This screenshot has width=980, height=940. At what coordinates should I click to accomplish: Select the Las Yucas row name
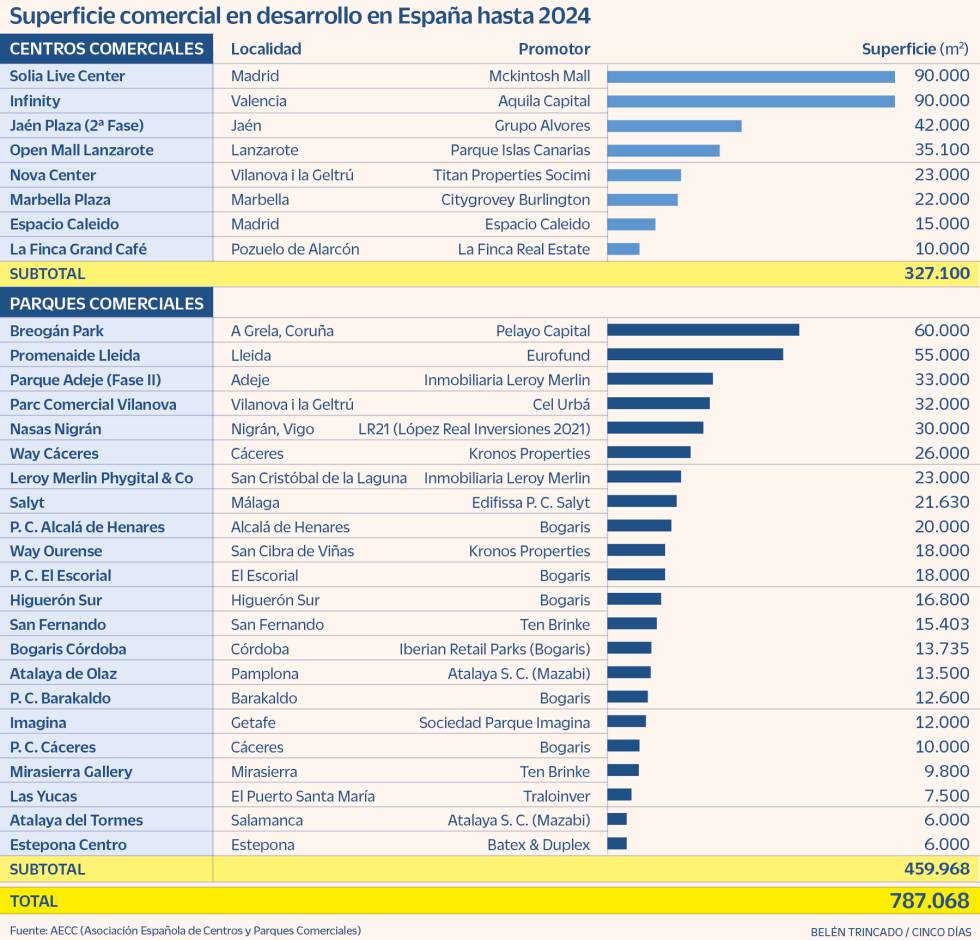coord(43,796)
